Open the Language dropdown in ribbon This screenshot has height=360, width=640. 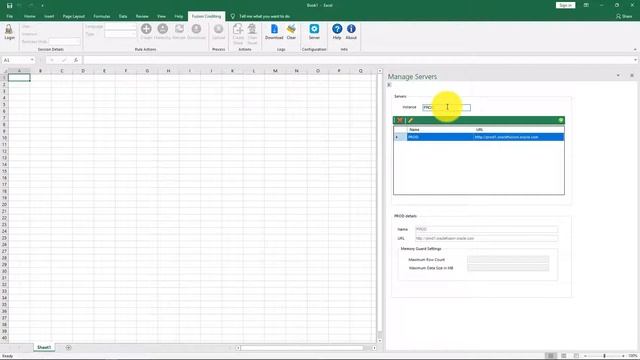[120, 27]
